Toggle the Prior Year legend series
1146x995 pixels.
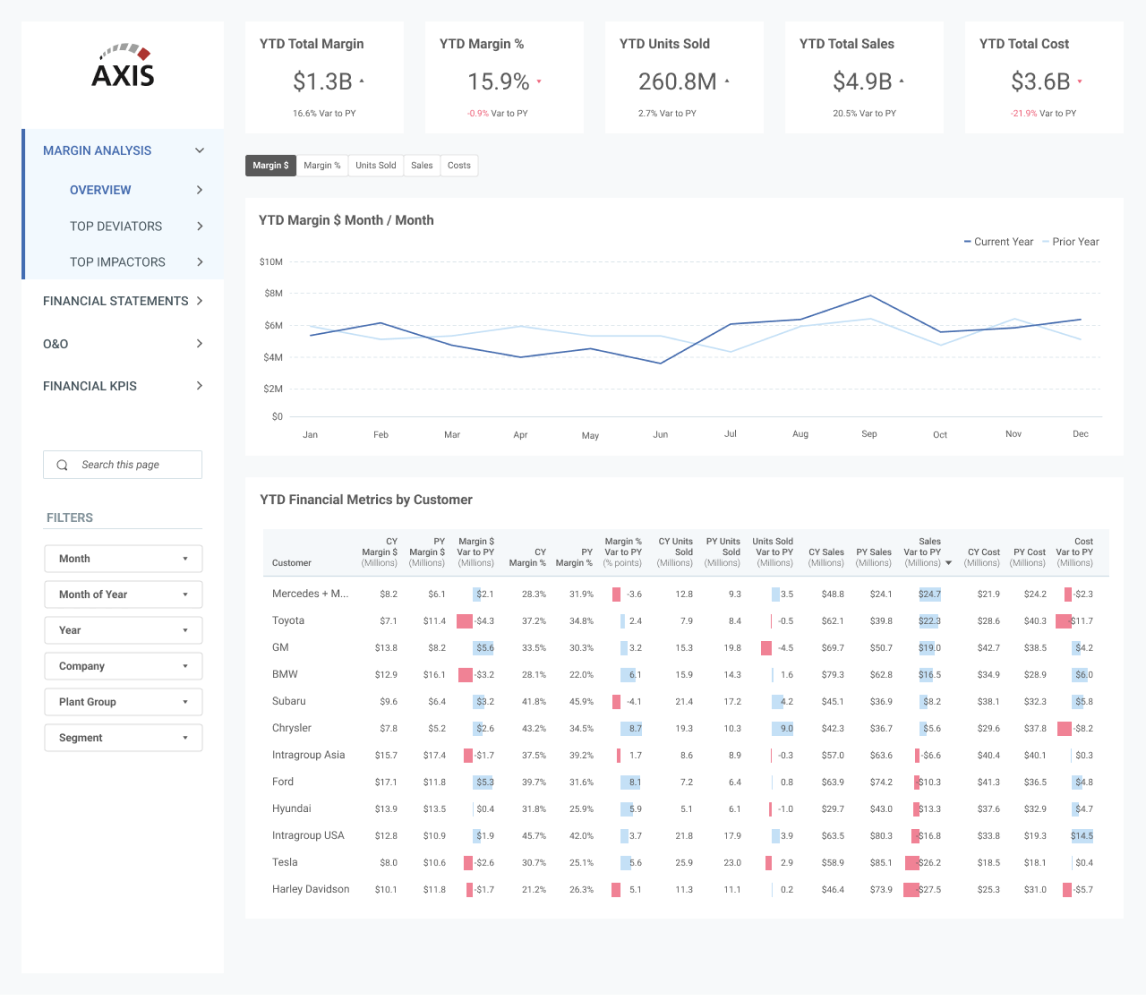coord(1071,242)
